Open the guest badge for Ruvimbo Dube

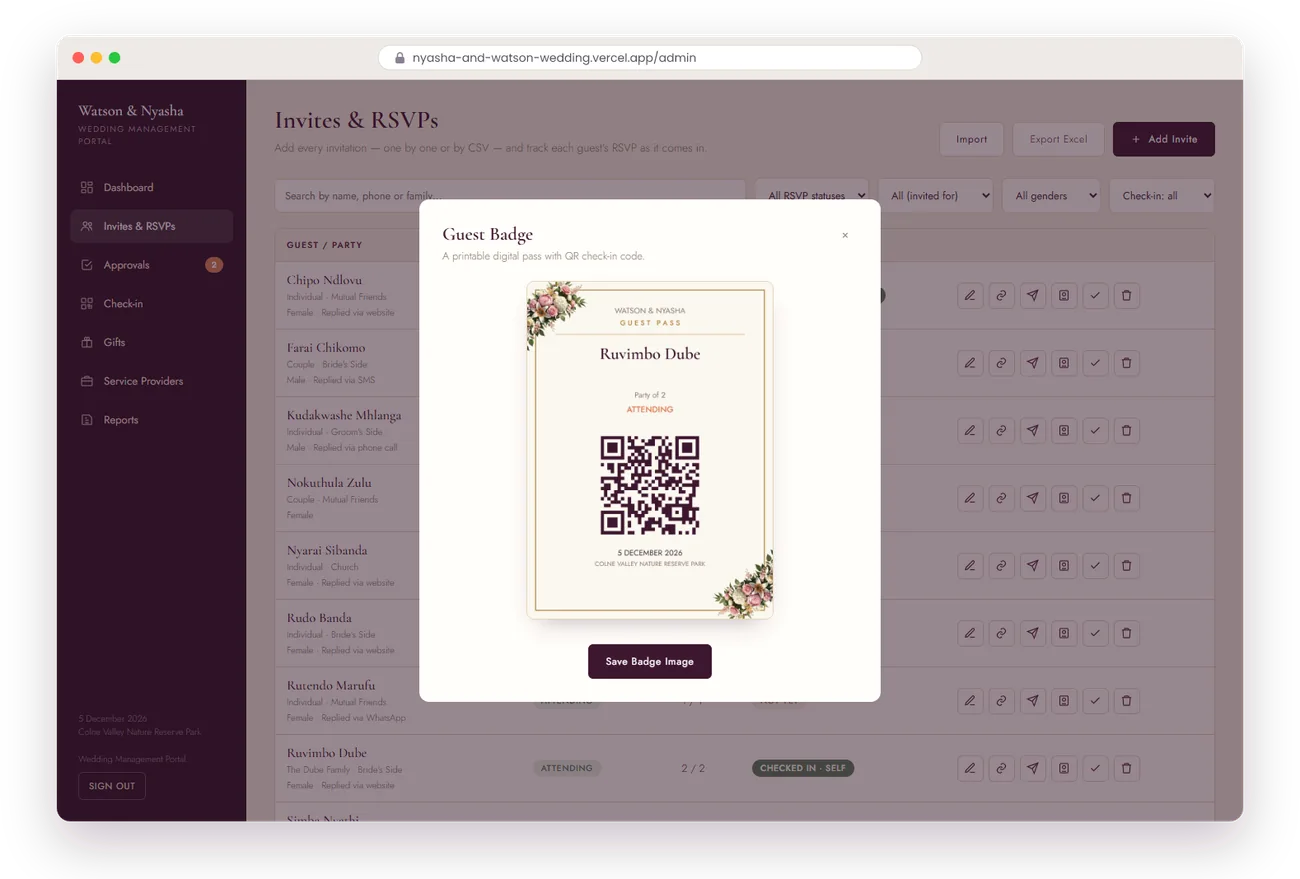pyautogui.click(x=1064, y=769)
